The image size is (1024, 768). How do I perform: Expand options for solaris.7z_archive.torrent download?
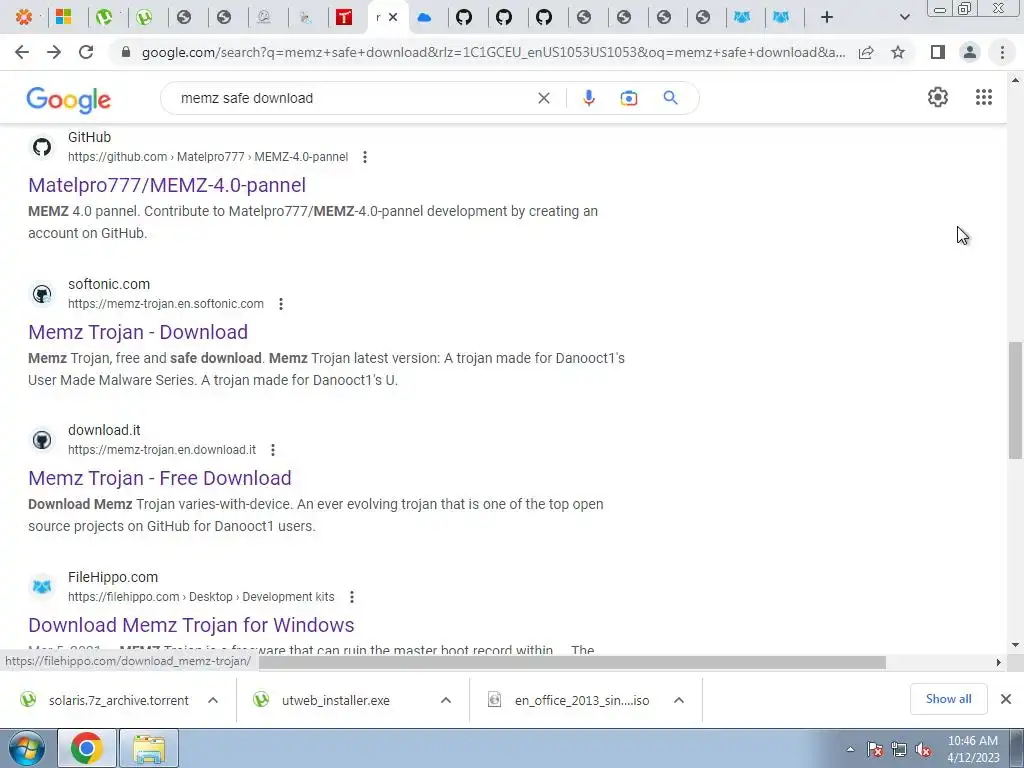(x=213, y=700)
